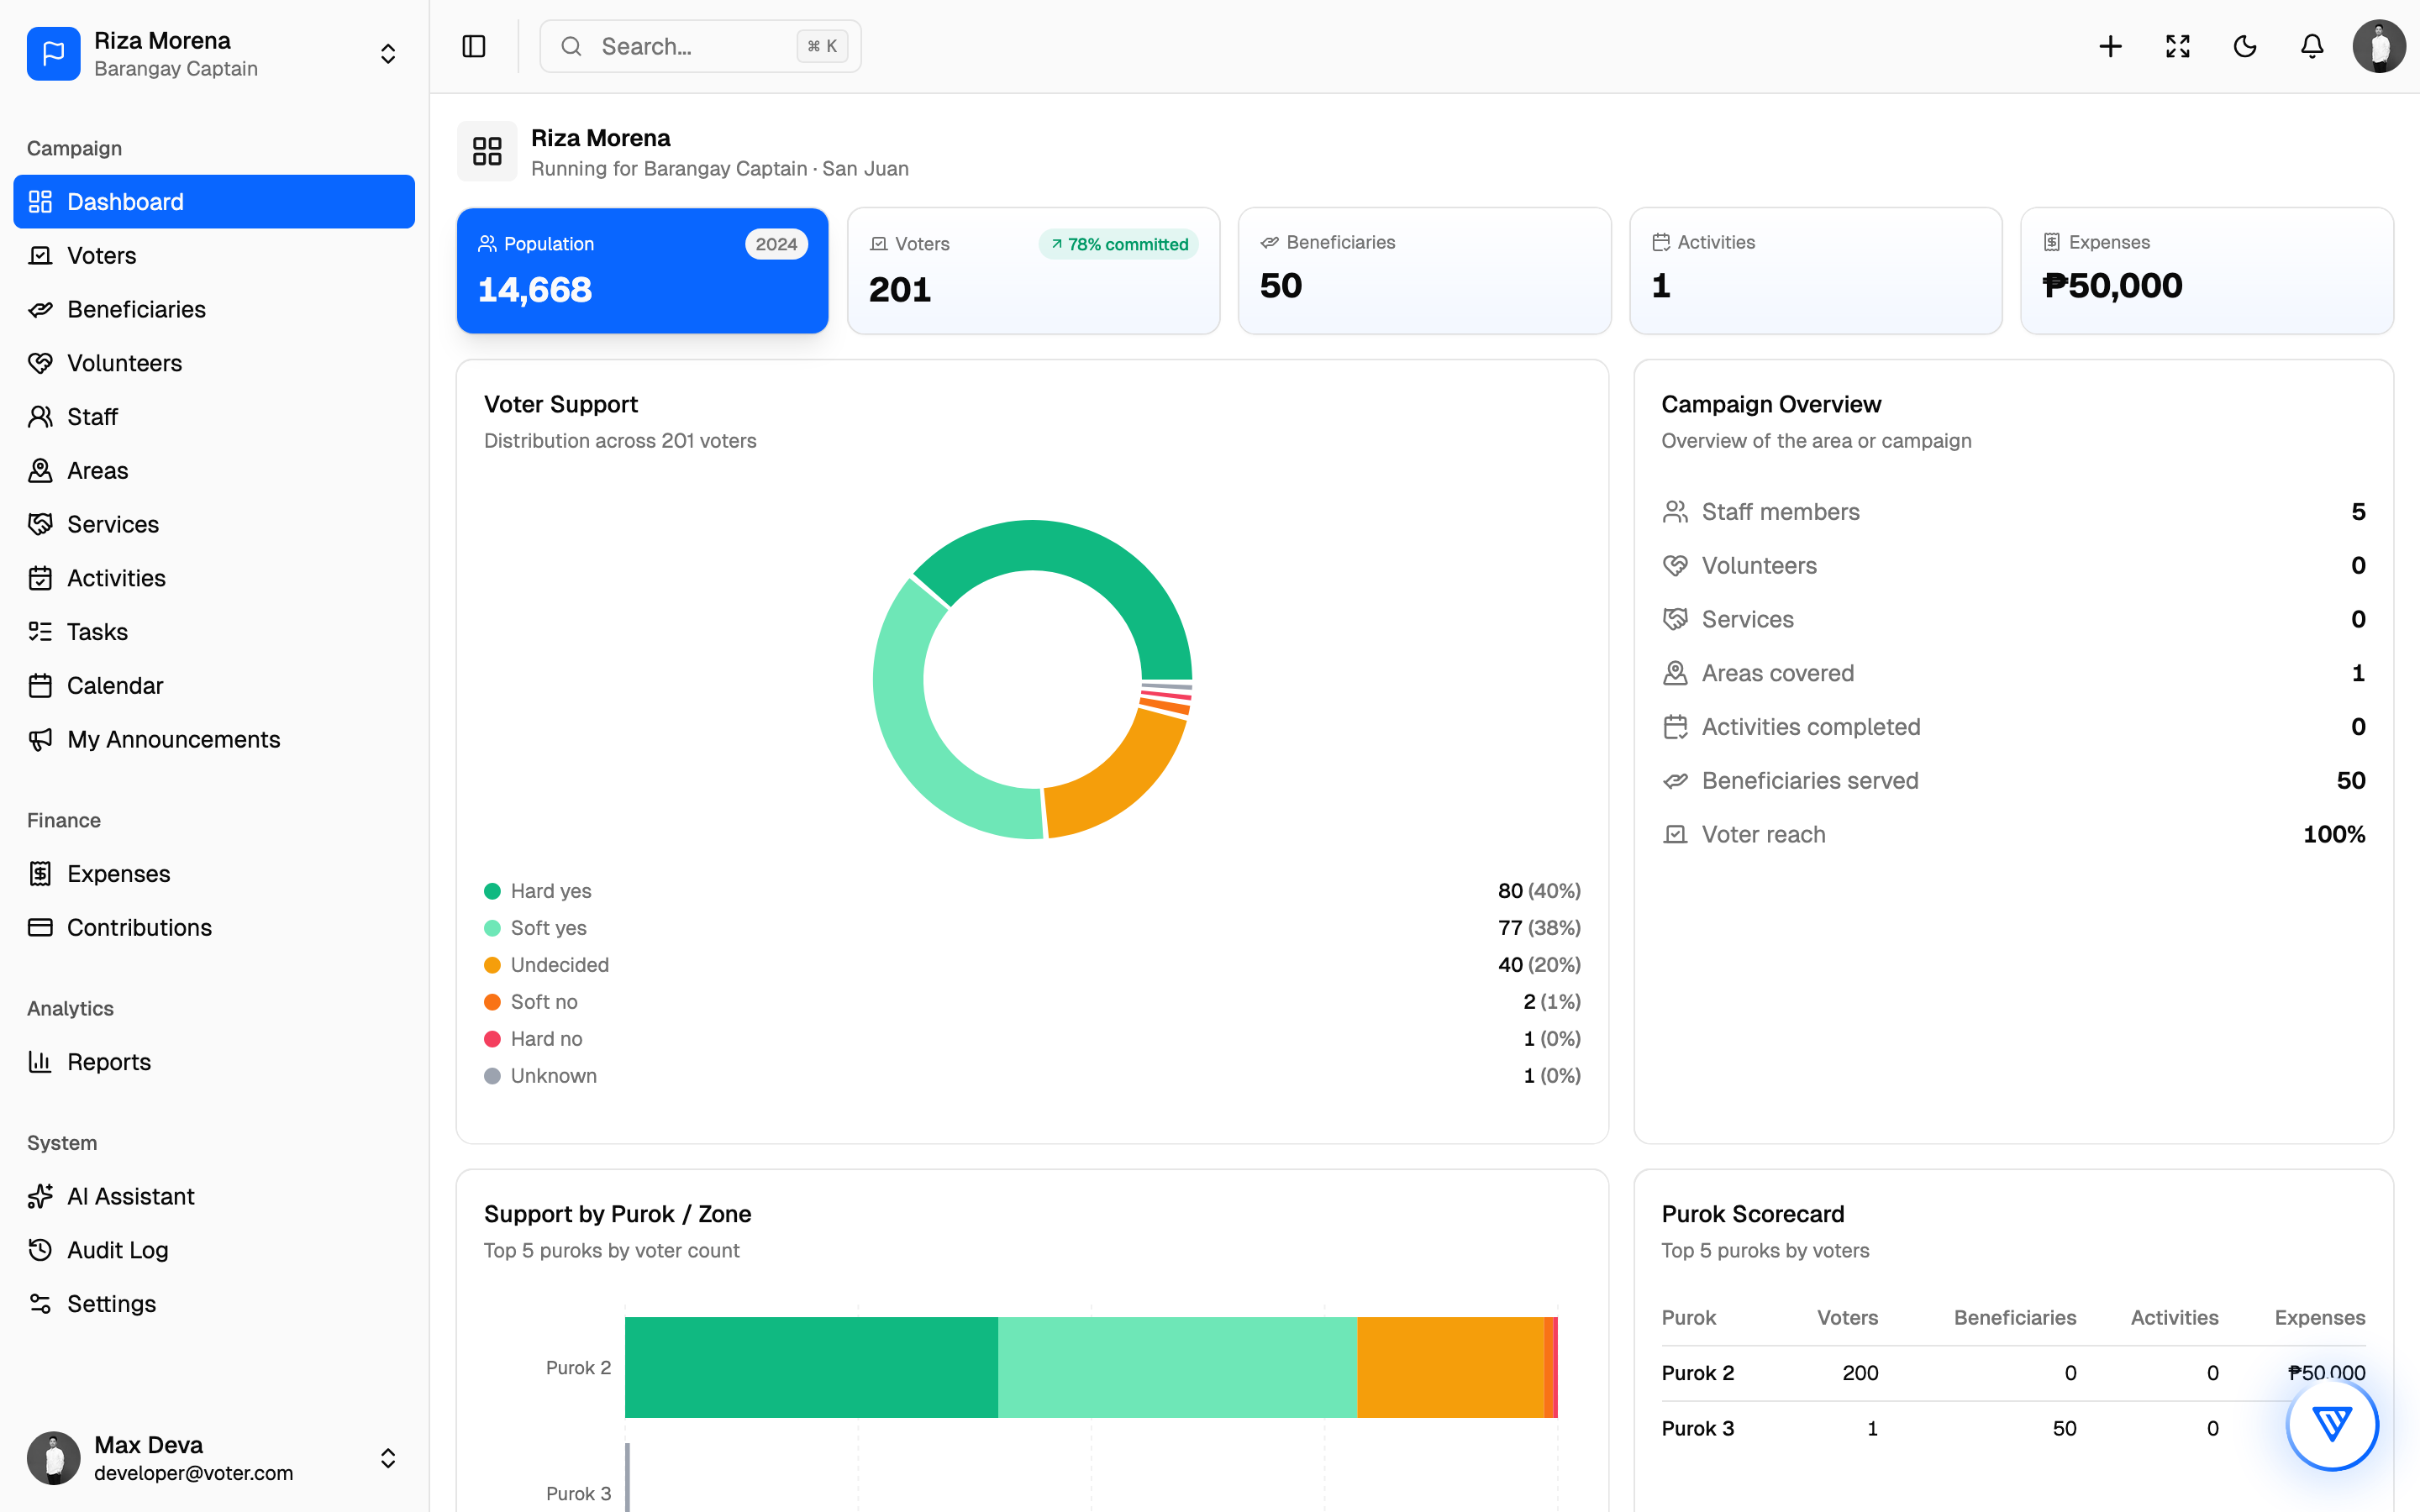Open the floating chat widget button
The width and height of the screenshot is (2420, 1512).
(2332, 1424)
